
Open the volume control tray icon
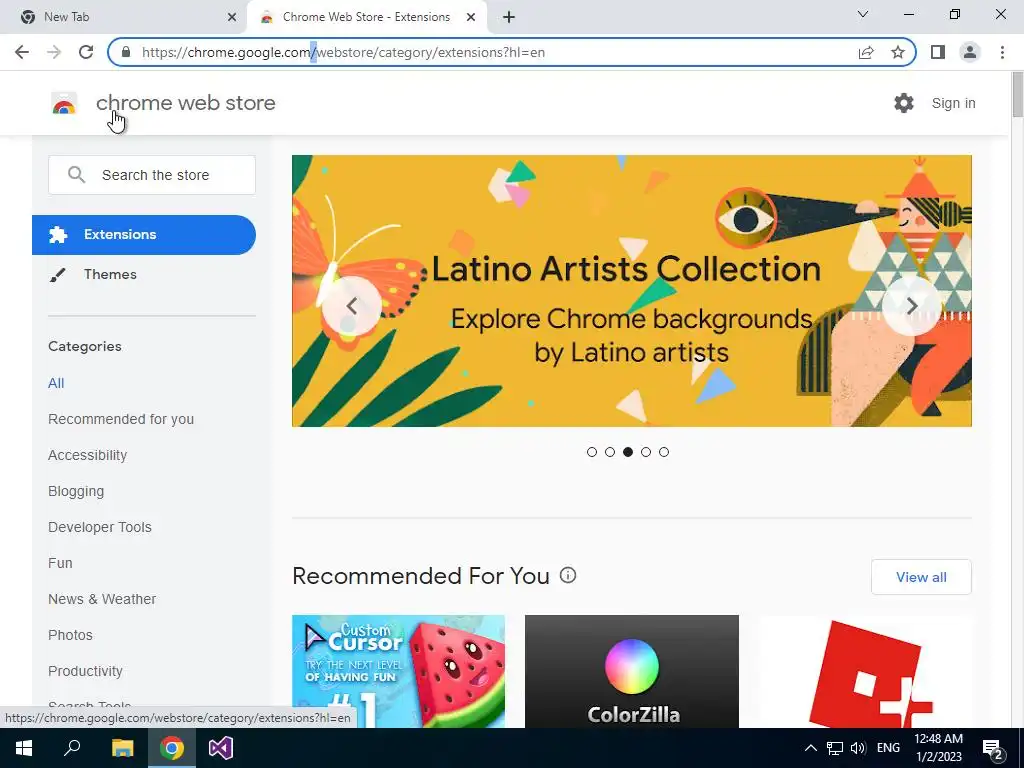pyautogui.click(x=858, y=748)
